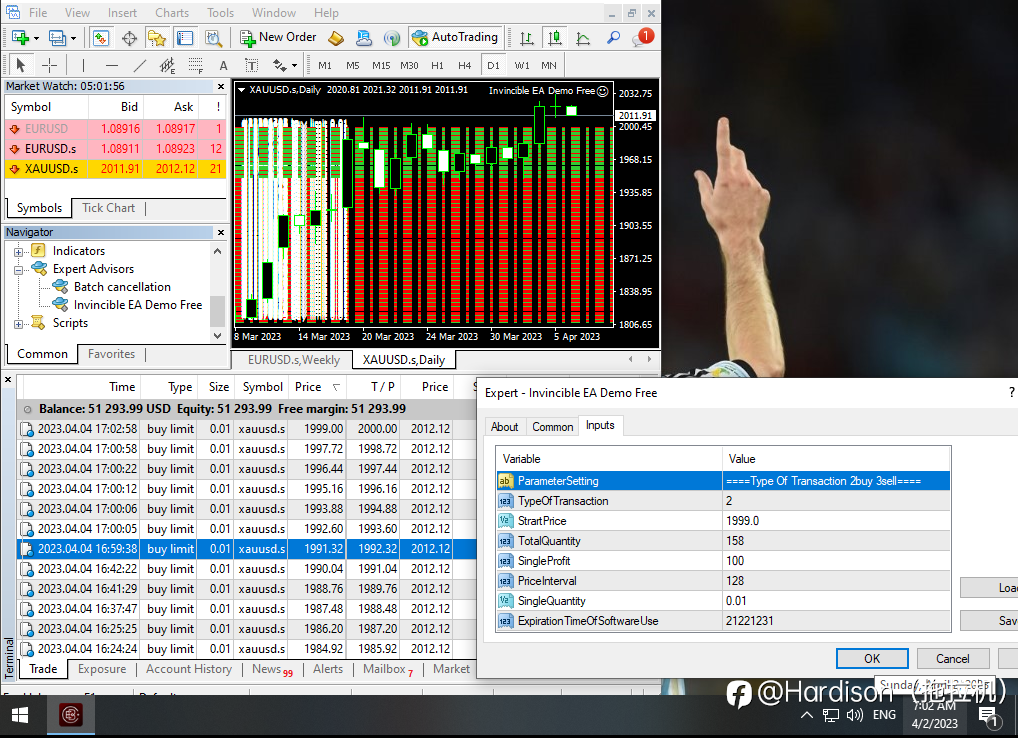
Task: Select the XAUUSD.s row in Market Watch
Action: pos(116,169)
